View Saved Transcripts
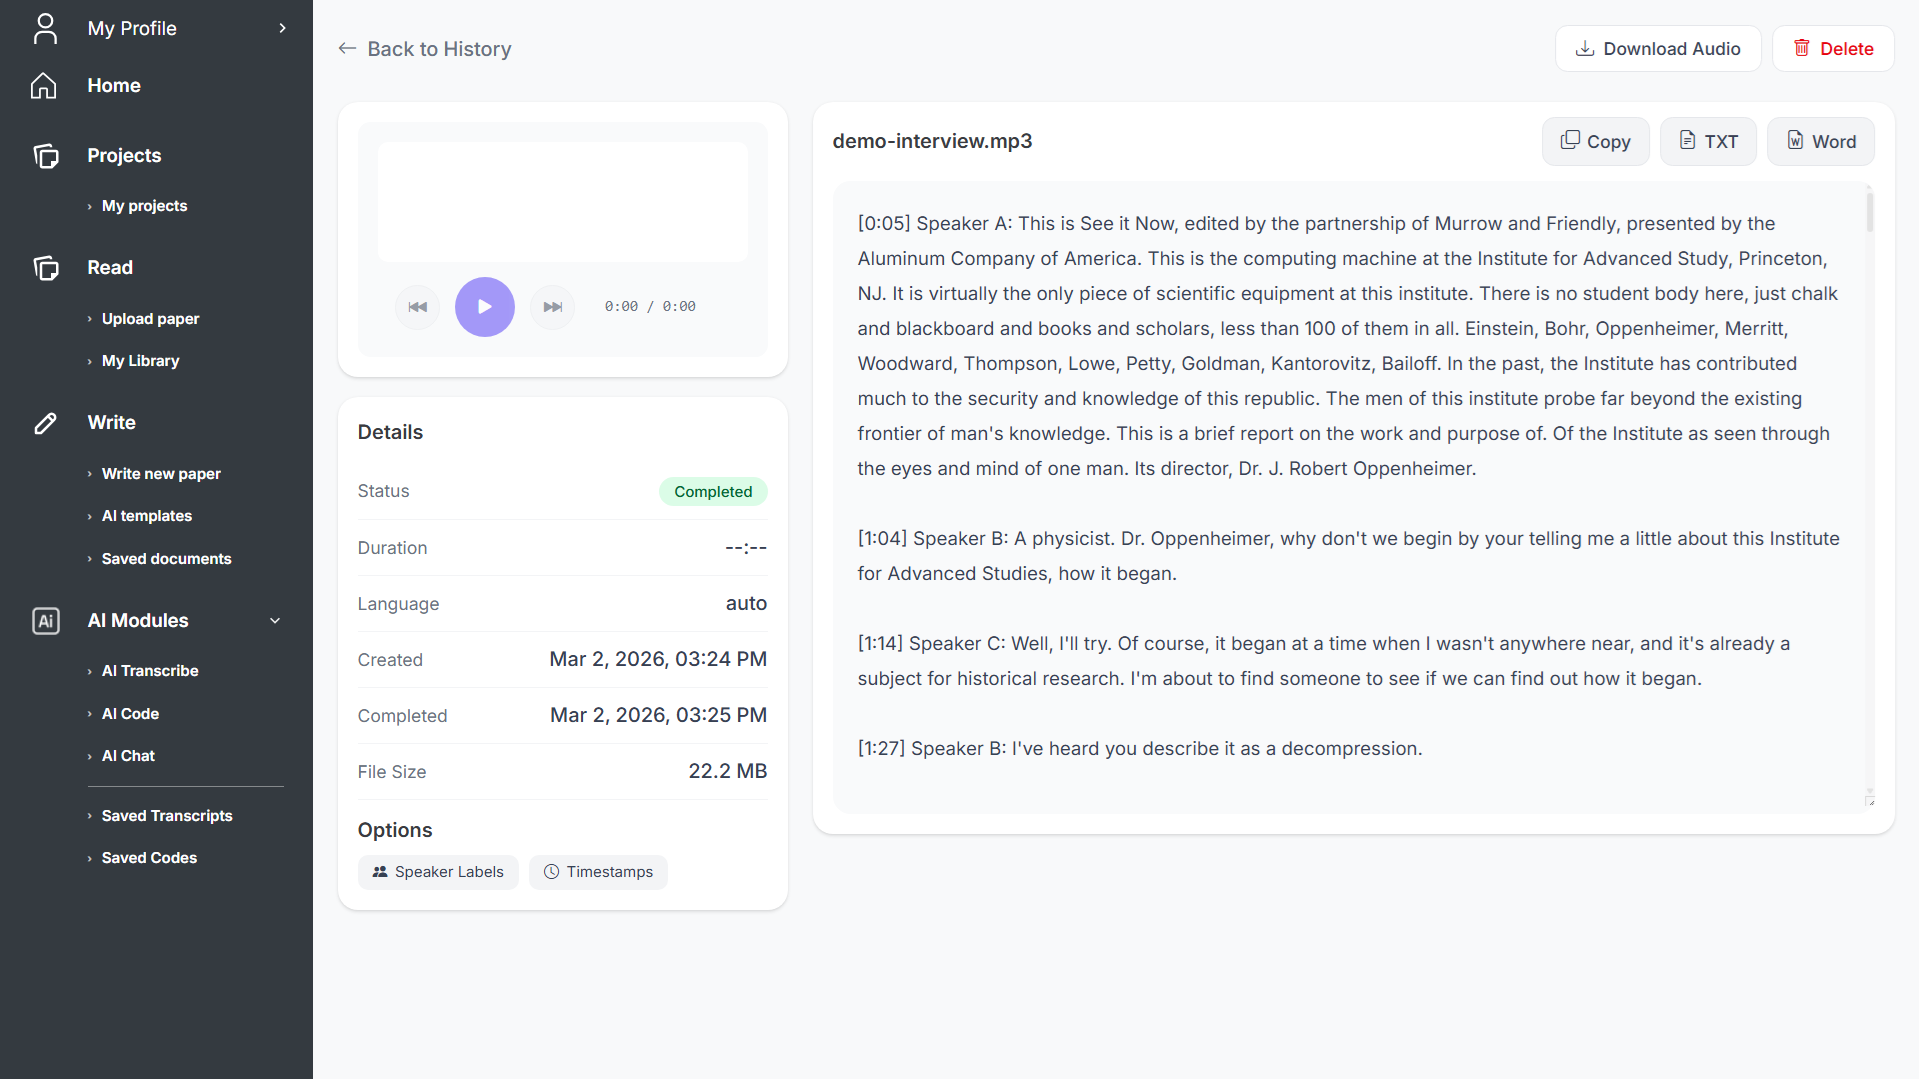 (x=167, y=816)
